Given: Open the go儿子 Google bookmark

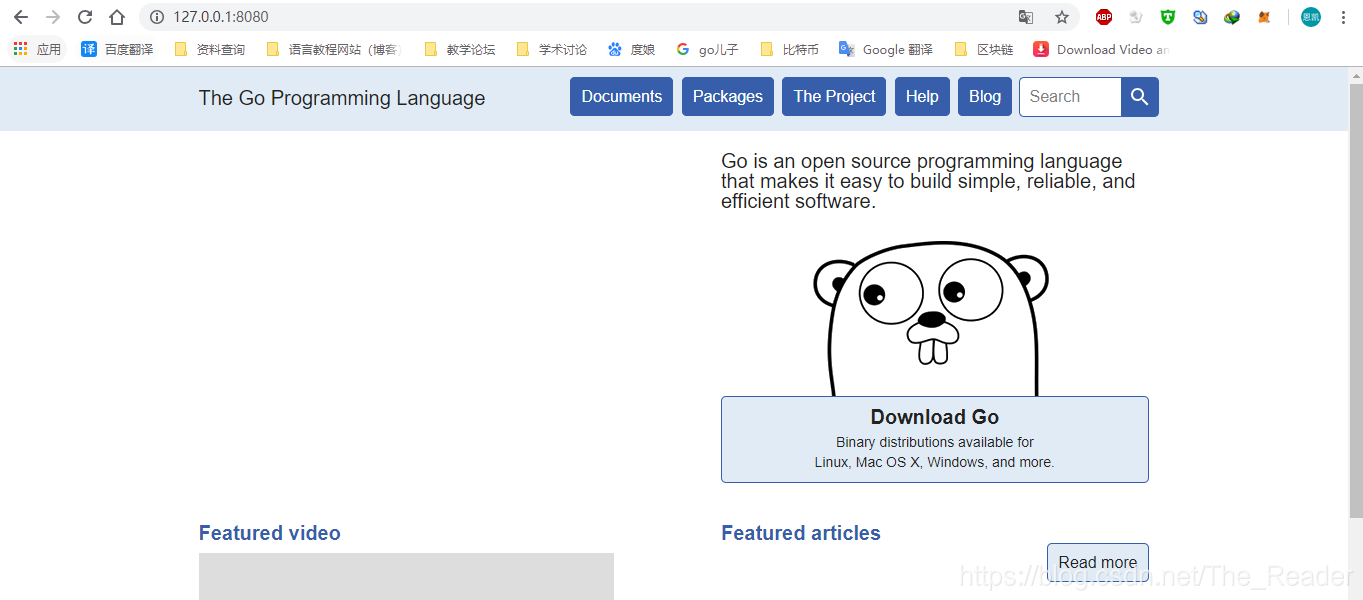Looking at the screenshot, I should pyautogui.click(x=707, y=49).
